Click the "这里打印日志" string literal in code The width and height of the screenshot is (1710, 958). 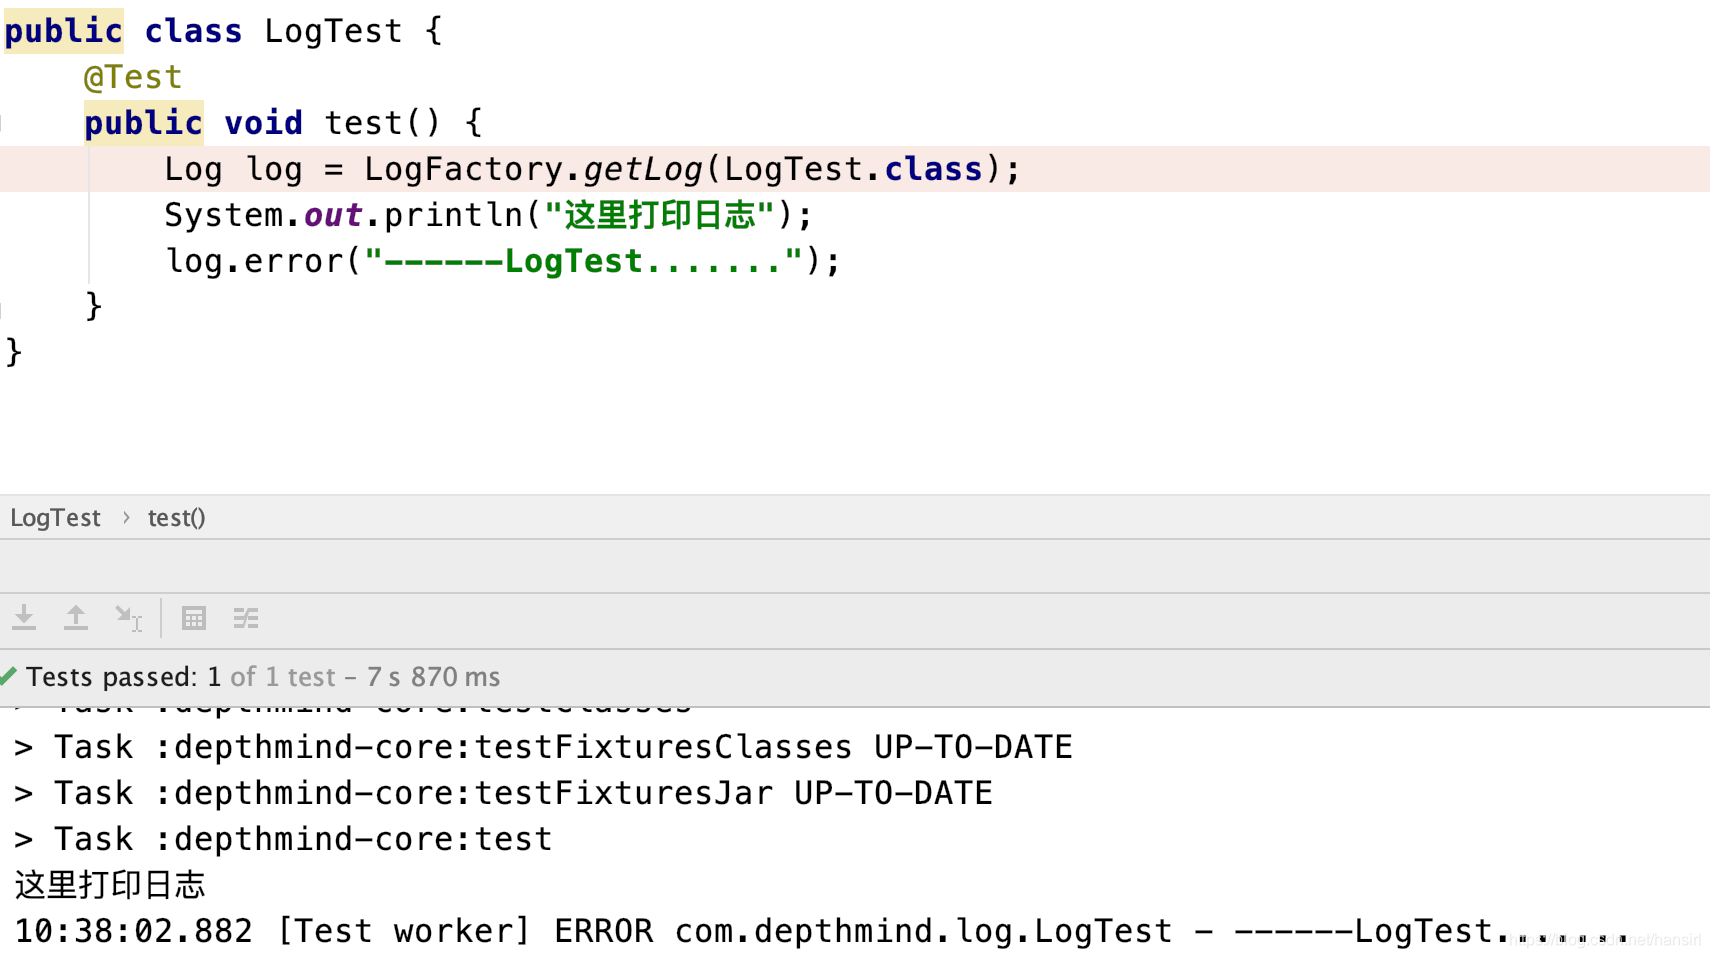(x=660, y=215)
